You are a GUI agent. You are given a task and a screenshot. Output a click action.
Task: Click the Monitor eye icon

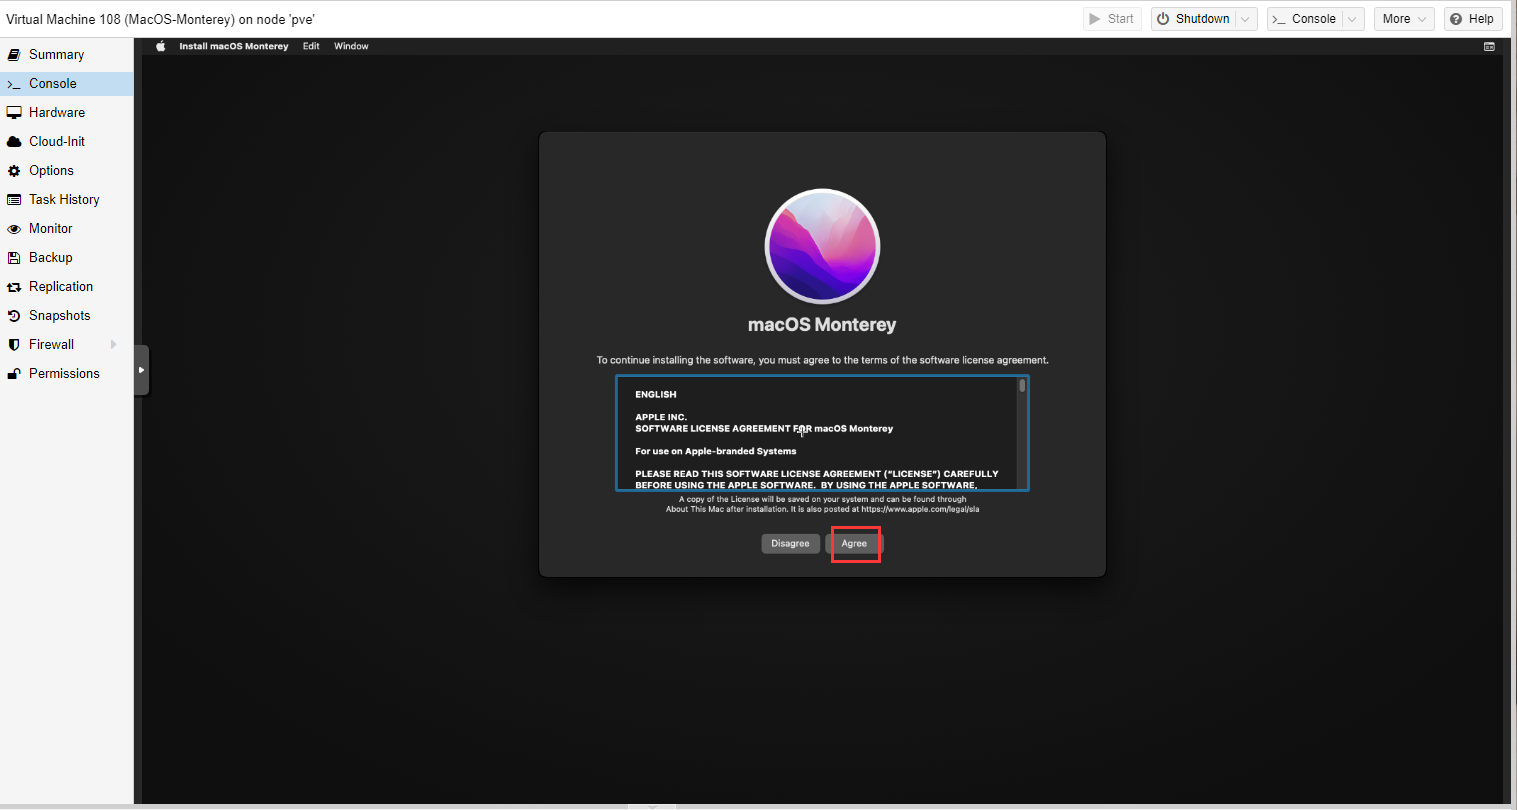14,229
